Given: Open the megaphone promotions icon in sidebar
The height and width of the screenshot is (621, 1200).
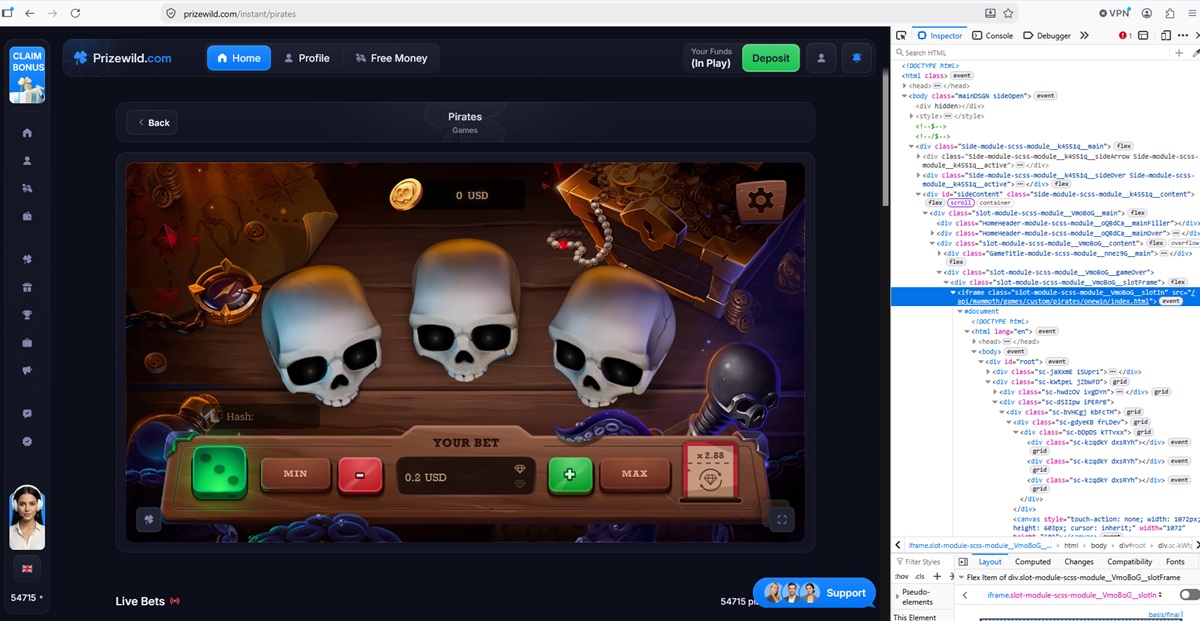Looking at the screenshot, I should (x=27, y=371).
